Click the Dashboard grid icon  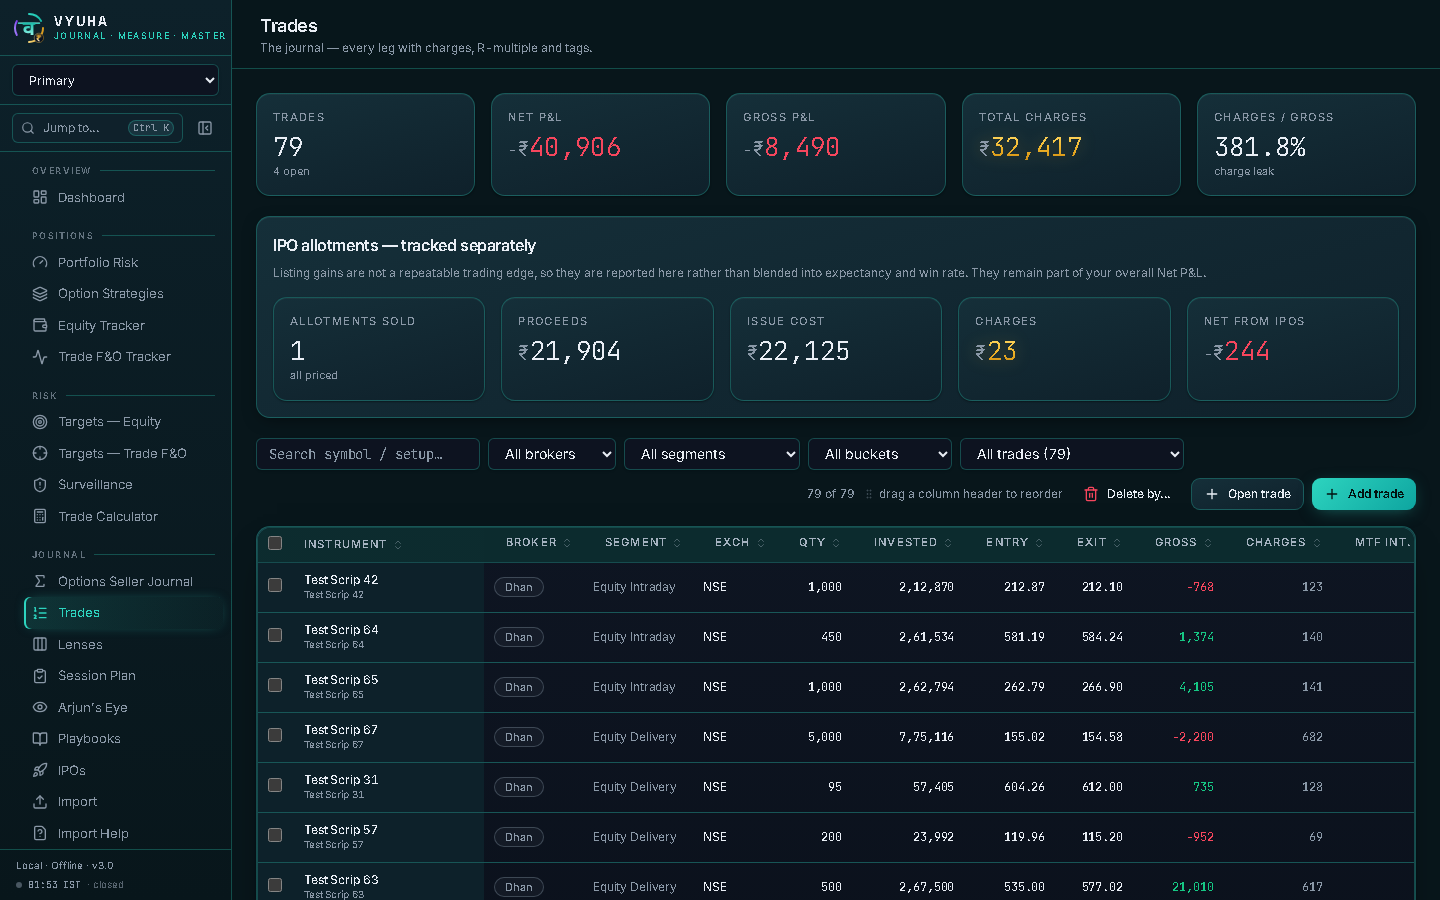pyautogui.click(x=40, y=198)
